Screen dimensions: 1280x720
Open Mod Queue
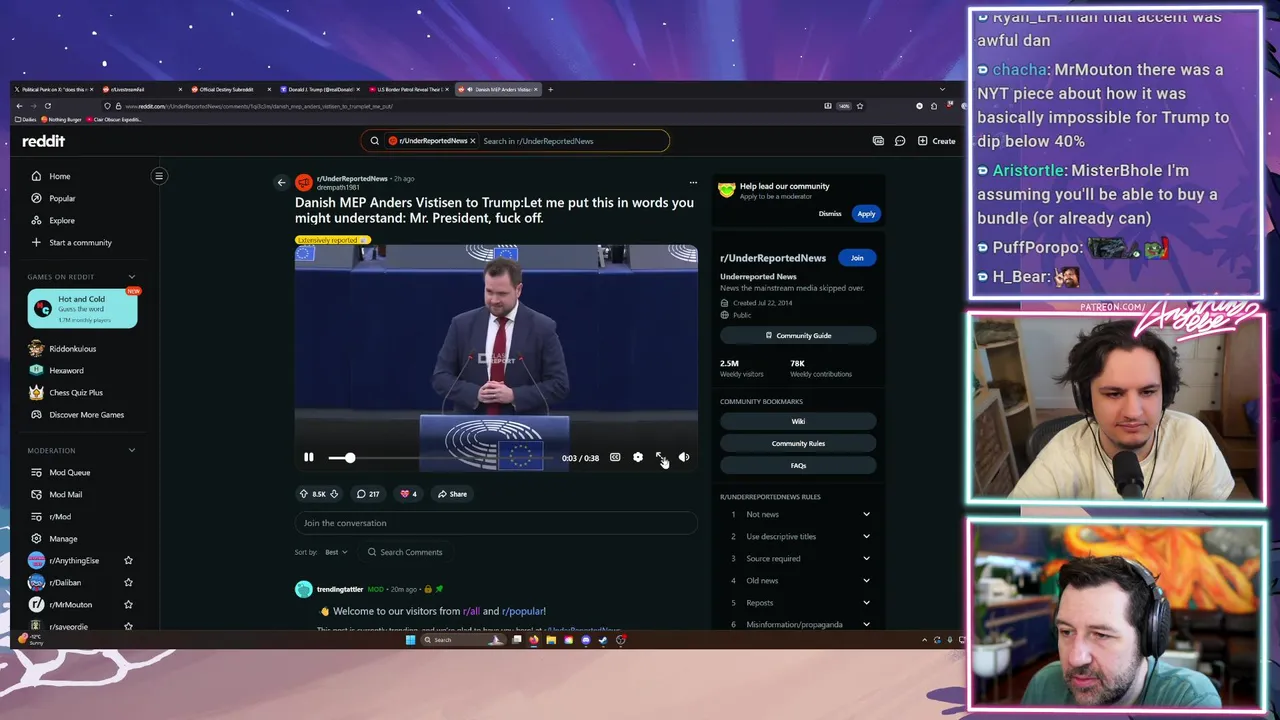point(69,472)
